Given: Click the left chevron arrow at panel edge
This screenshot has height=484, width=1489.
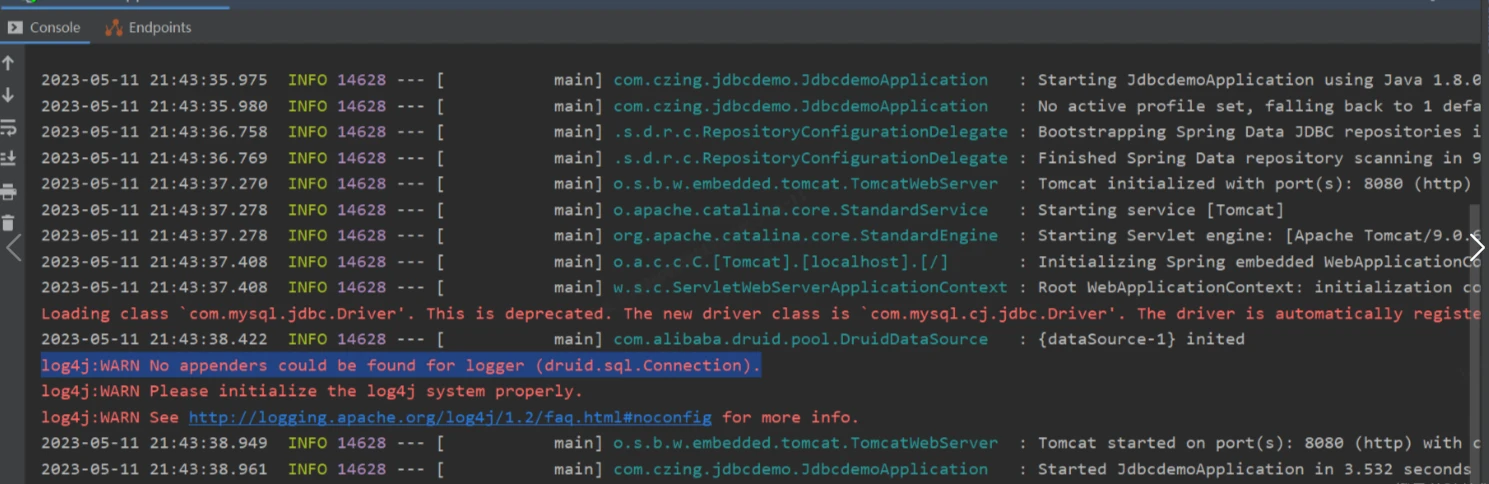Looking at the screenshot, I should click(13, 248).
